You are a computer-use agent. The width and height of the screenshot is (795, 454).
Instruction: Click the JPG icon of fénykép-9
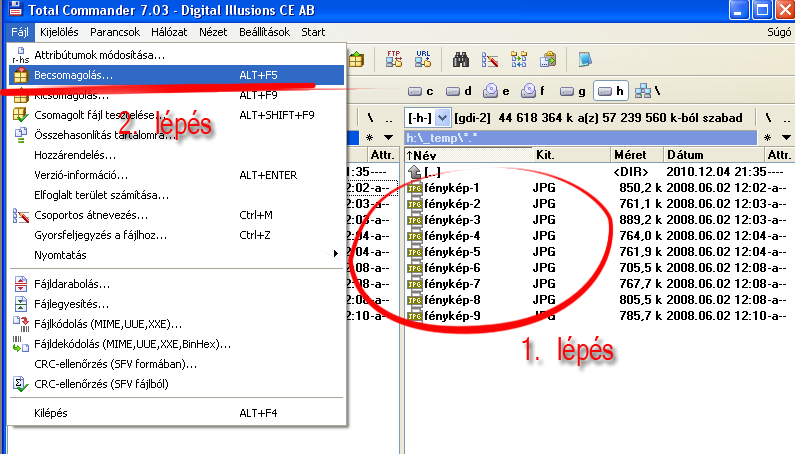pos(414,316)
